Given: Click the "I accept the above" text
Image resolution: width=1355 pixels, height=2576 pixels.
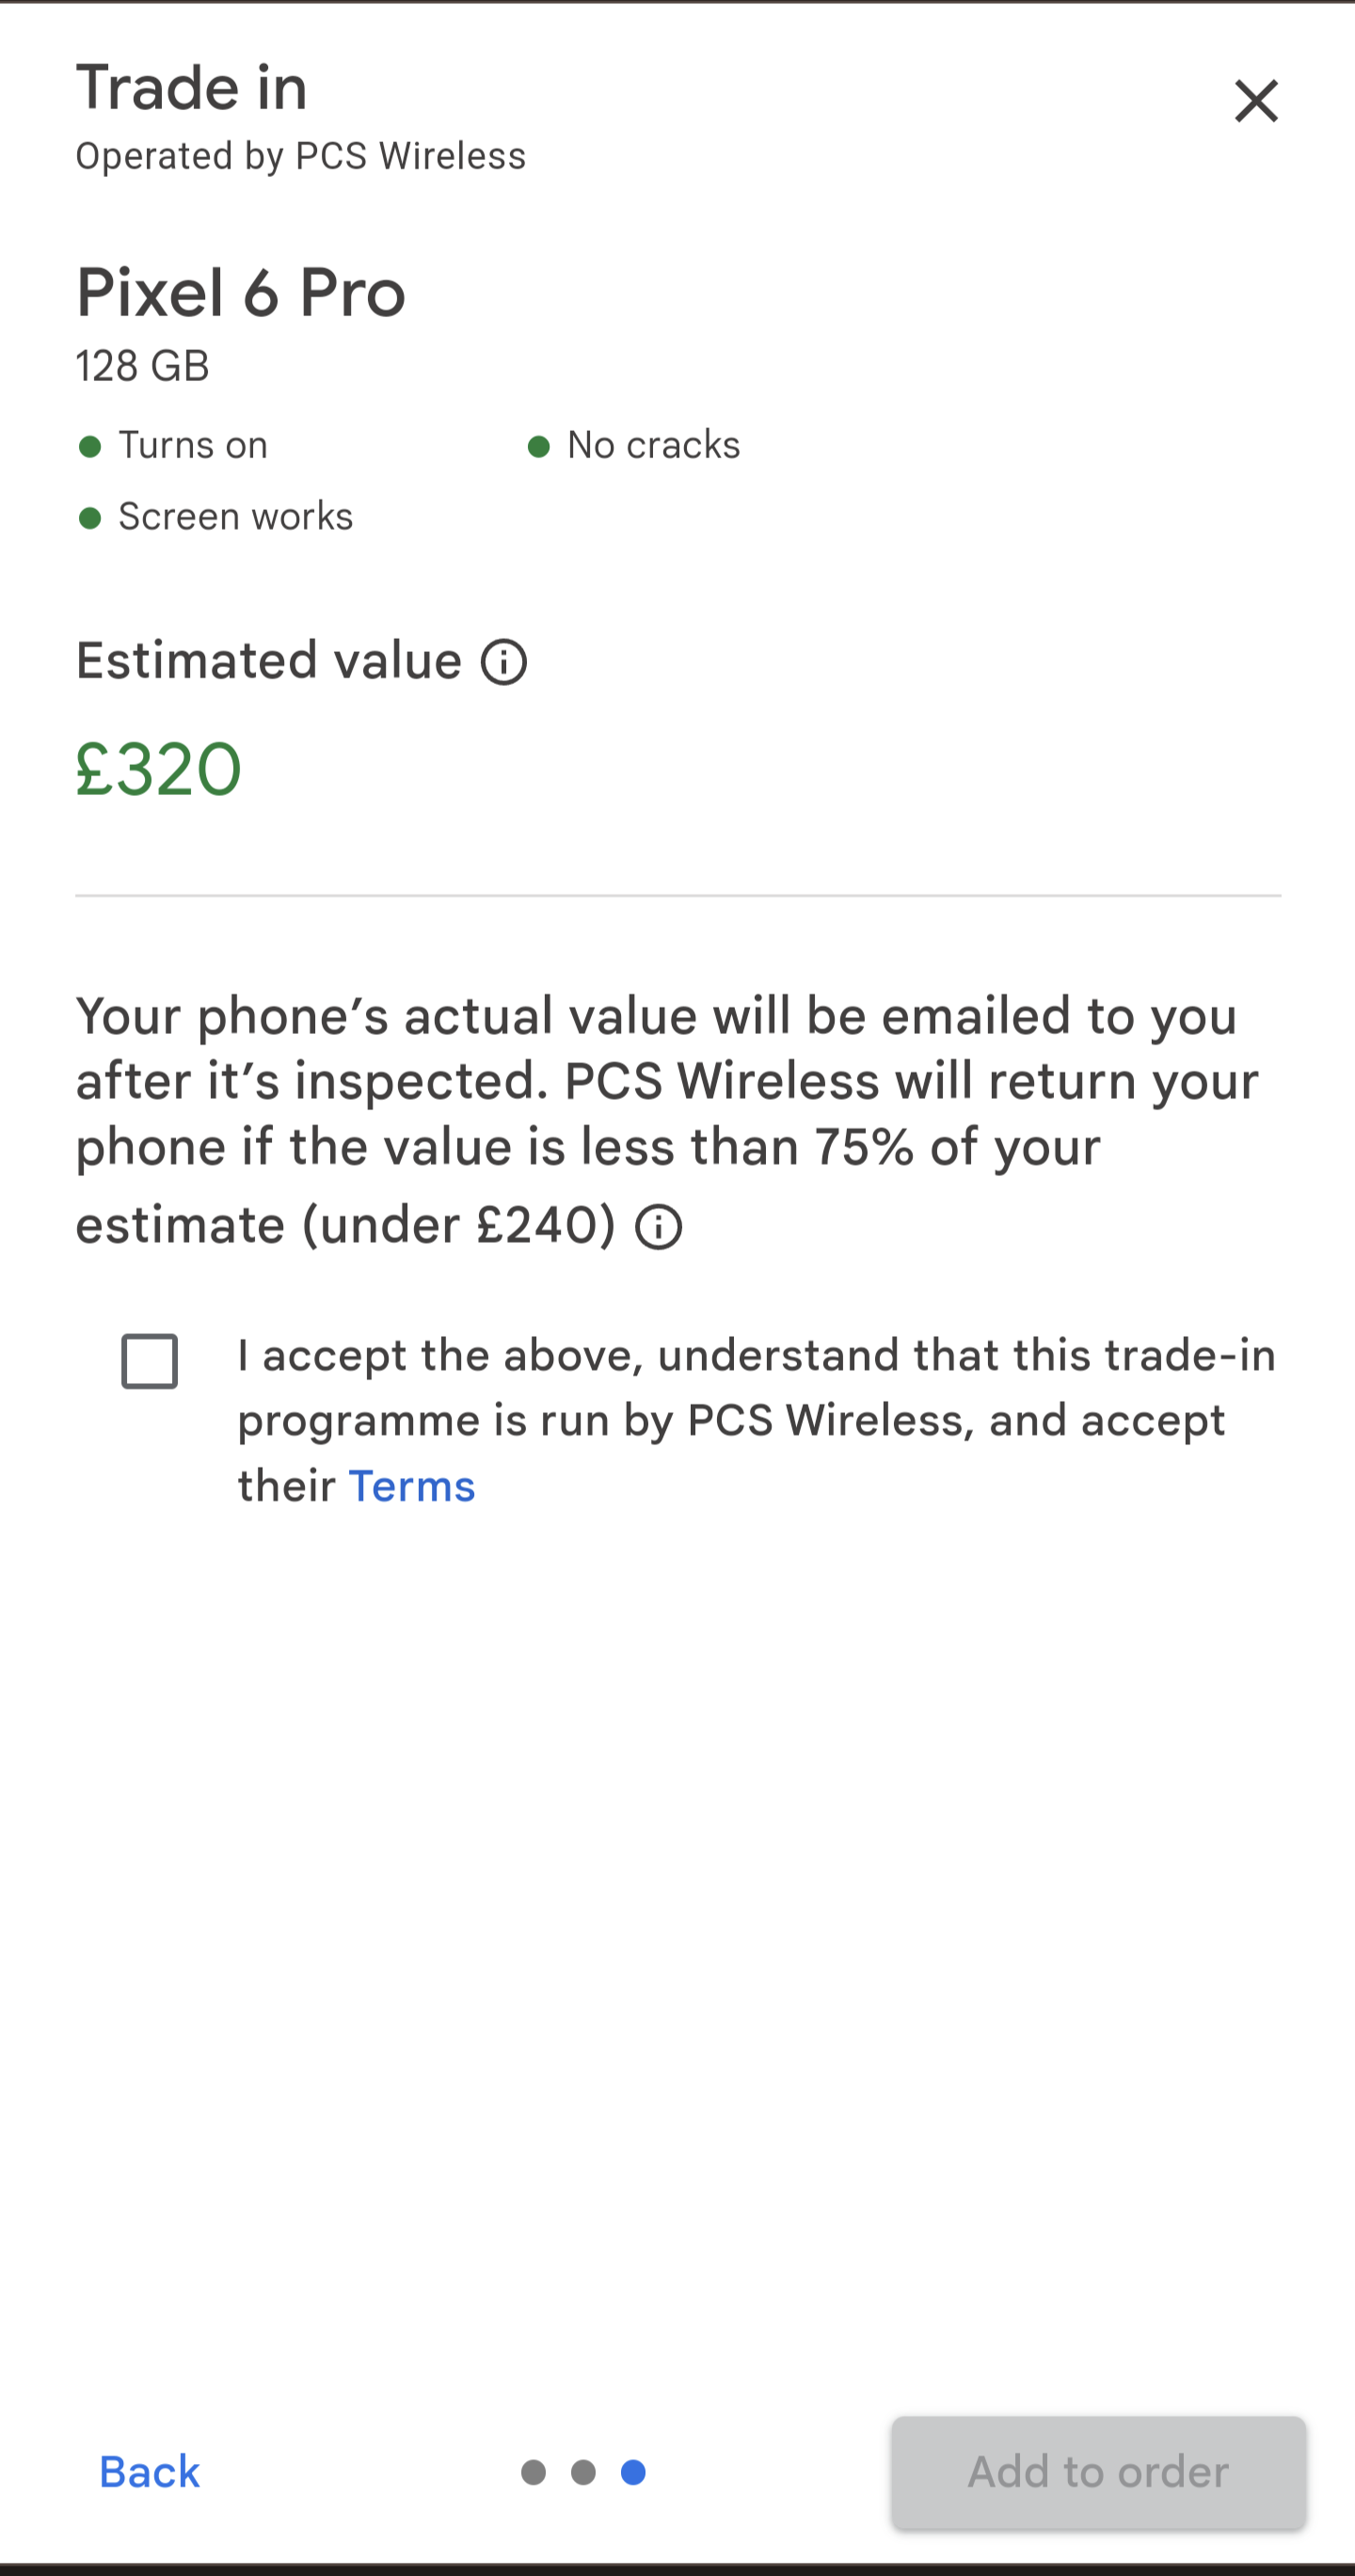Looking at the screenshot, I should [x=755, y=1357].
